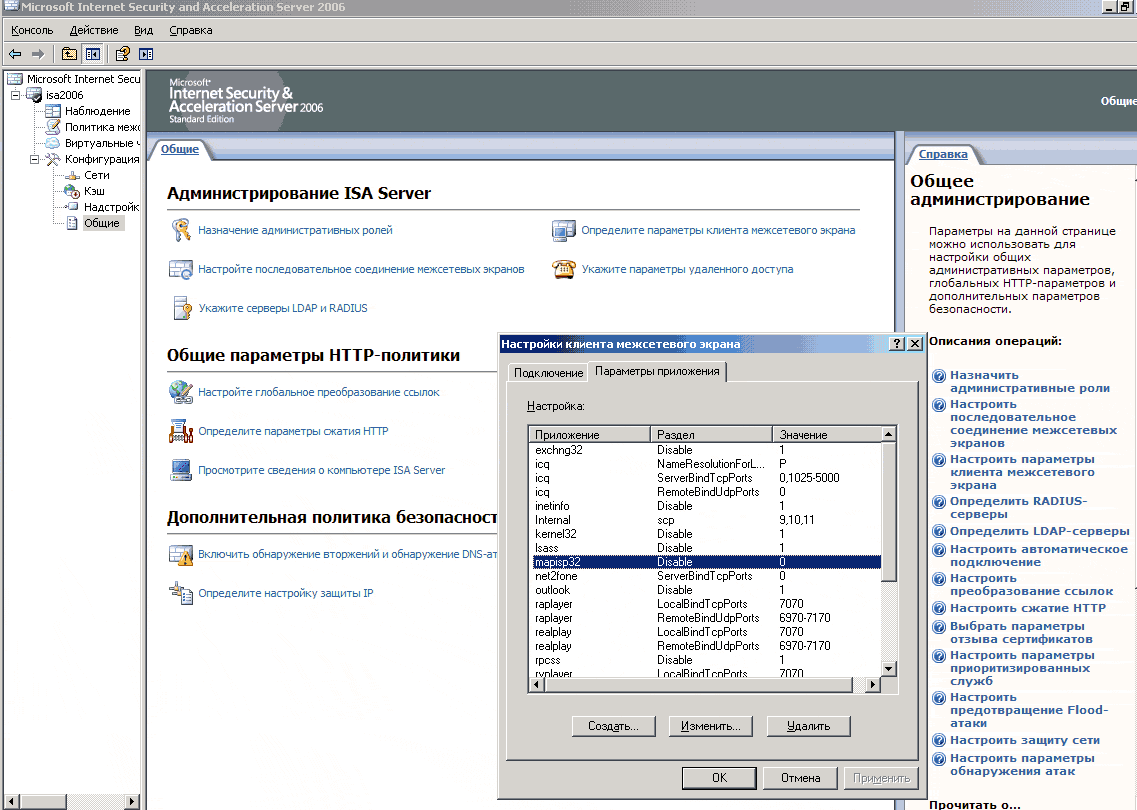The image size is (1137, 810).
Task: Click the Up one level folder icon
Action: (x=69, y=54)
